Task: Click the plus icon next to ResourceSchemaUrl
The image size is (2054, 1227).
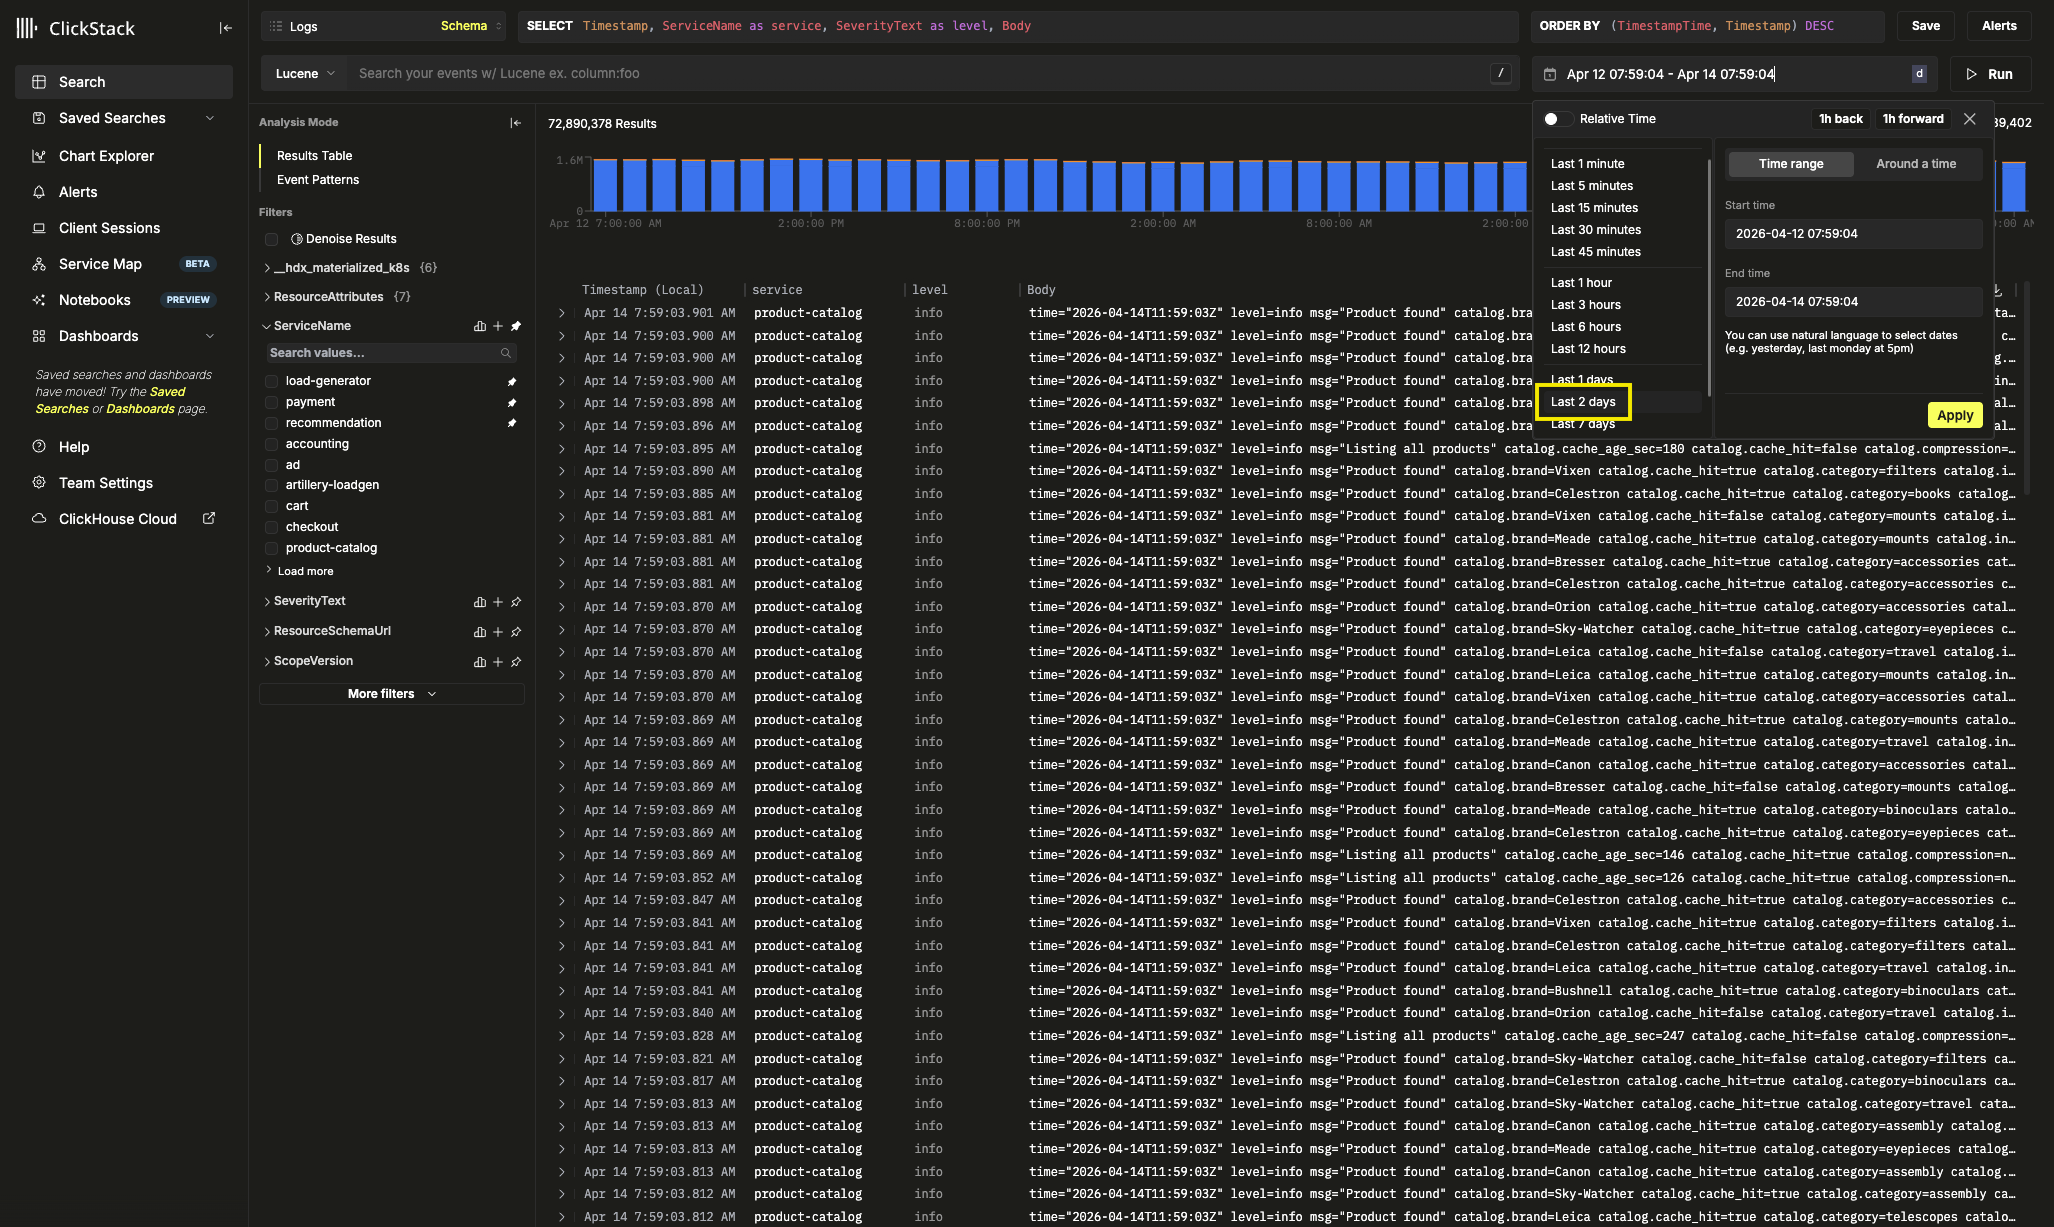Action: pos(498,632)
